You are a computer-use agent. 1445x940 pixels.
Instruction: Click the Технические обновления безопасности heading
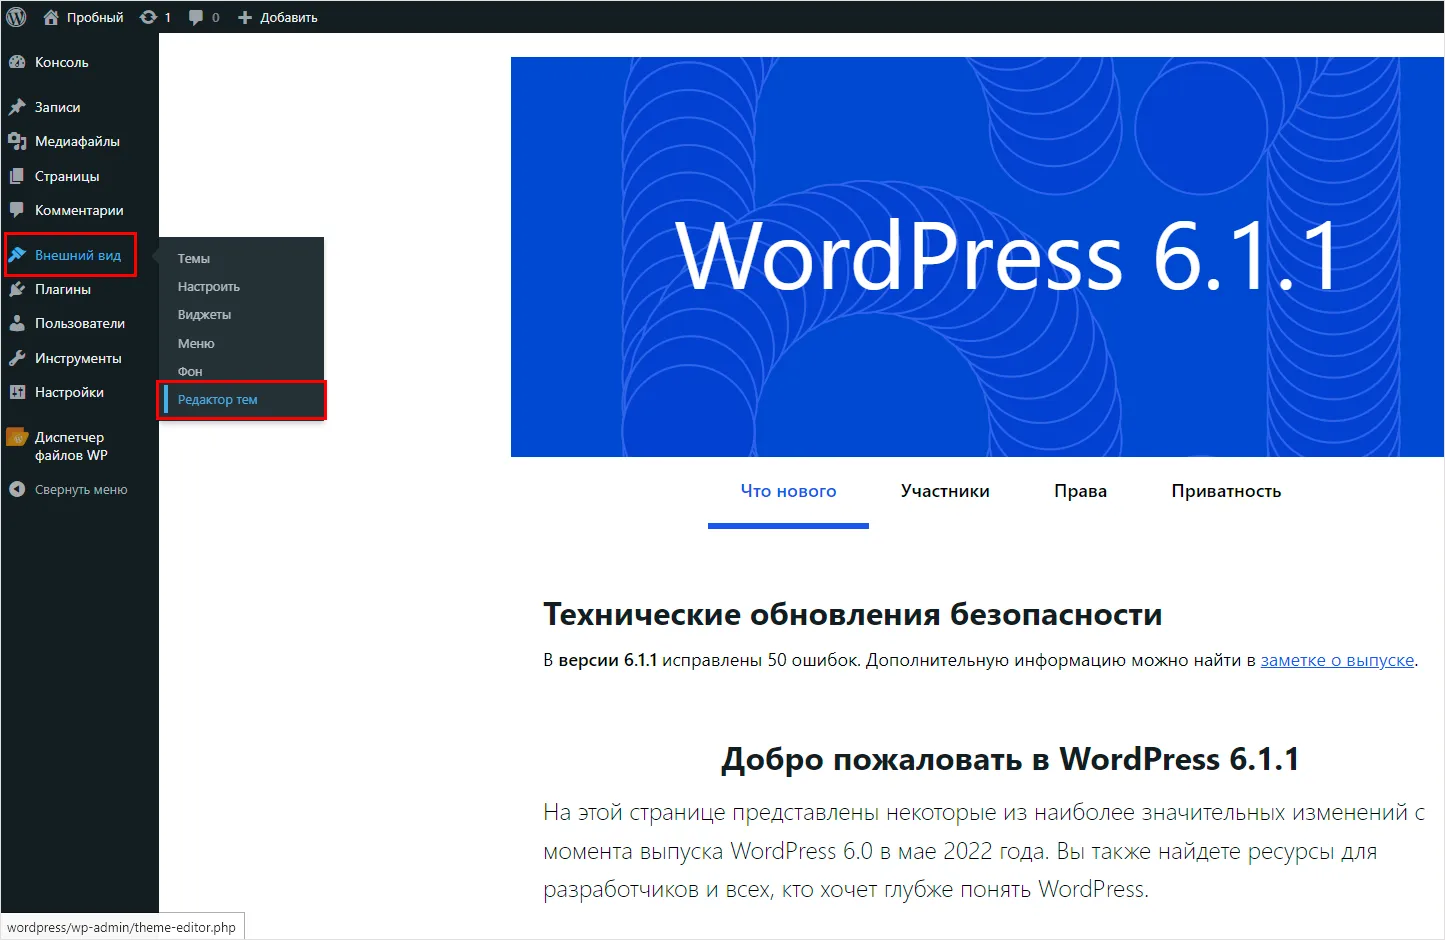click(x=852, y=614)
